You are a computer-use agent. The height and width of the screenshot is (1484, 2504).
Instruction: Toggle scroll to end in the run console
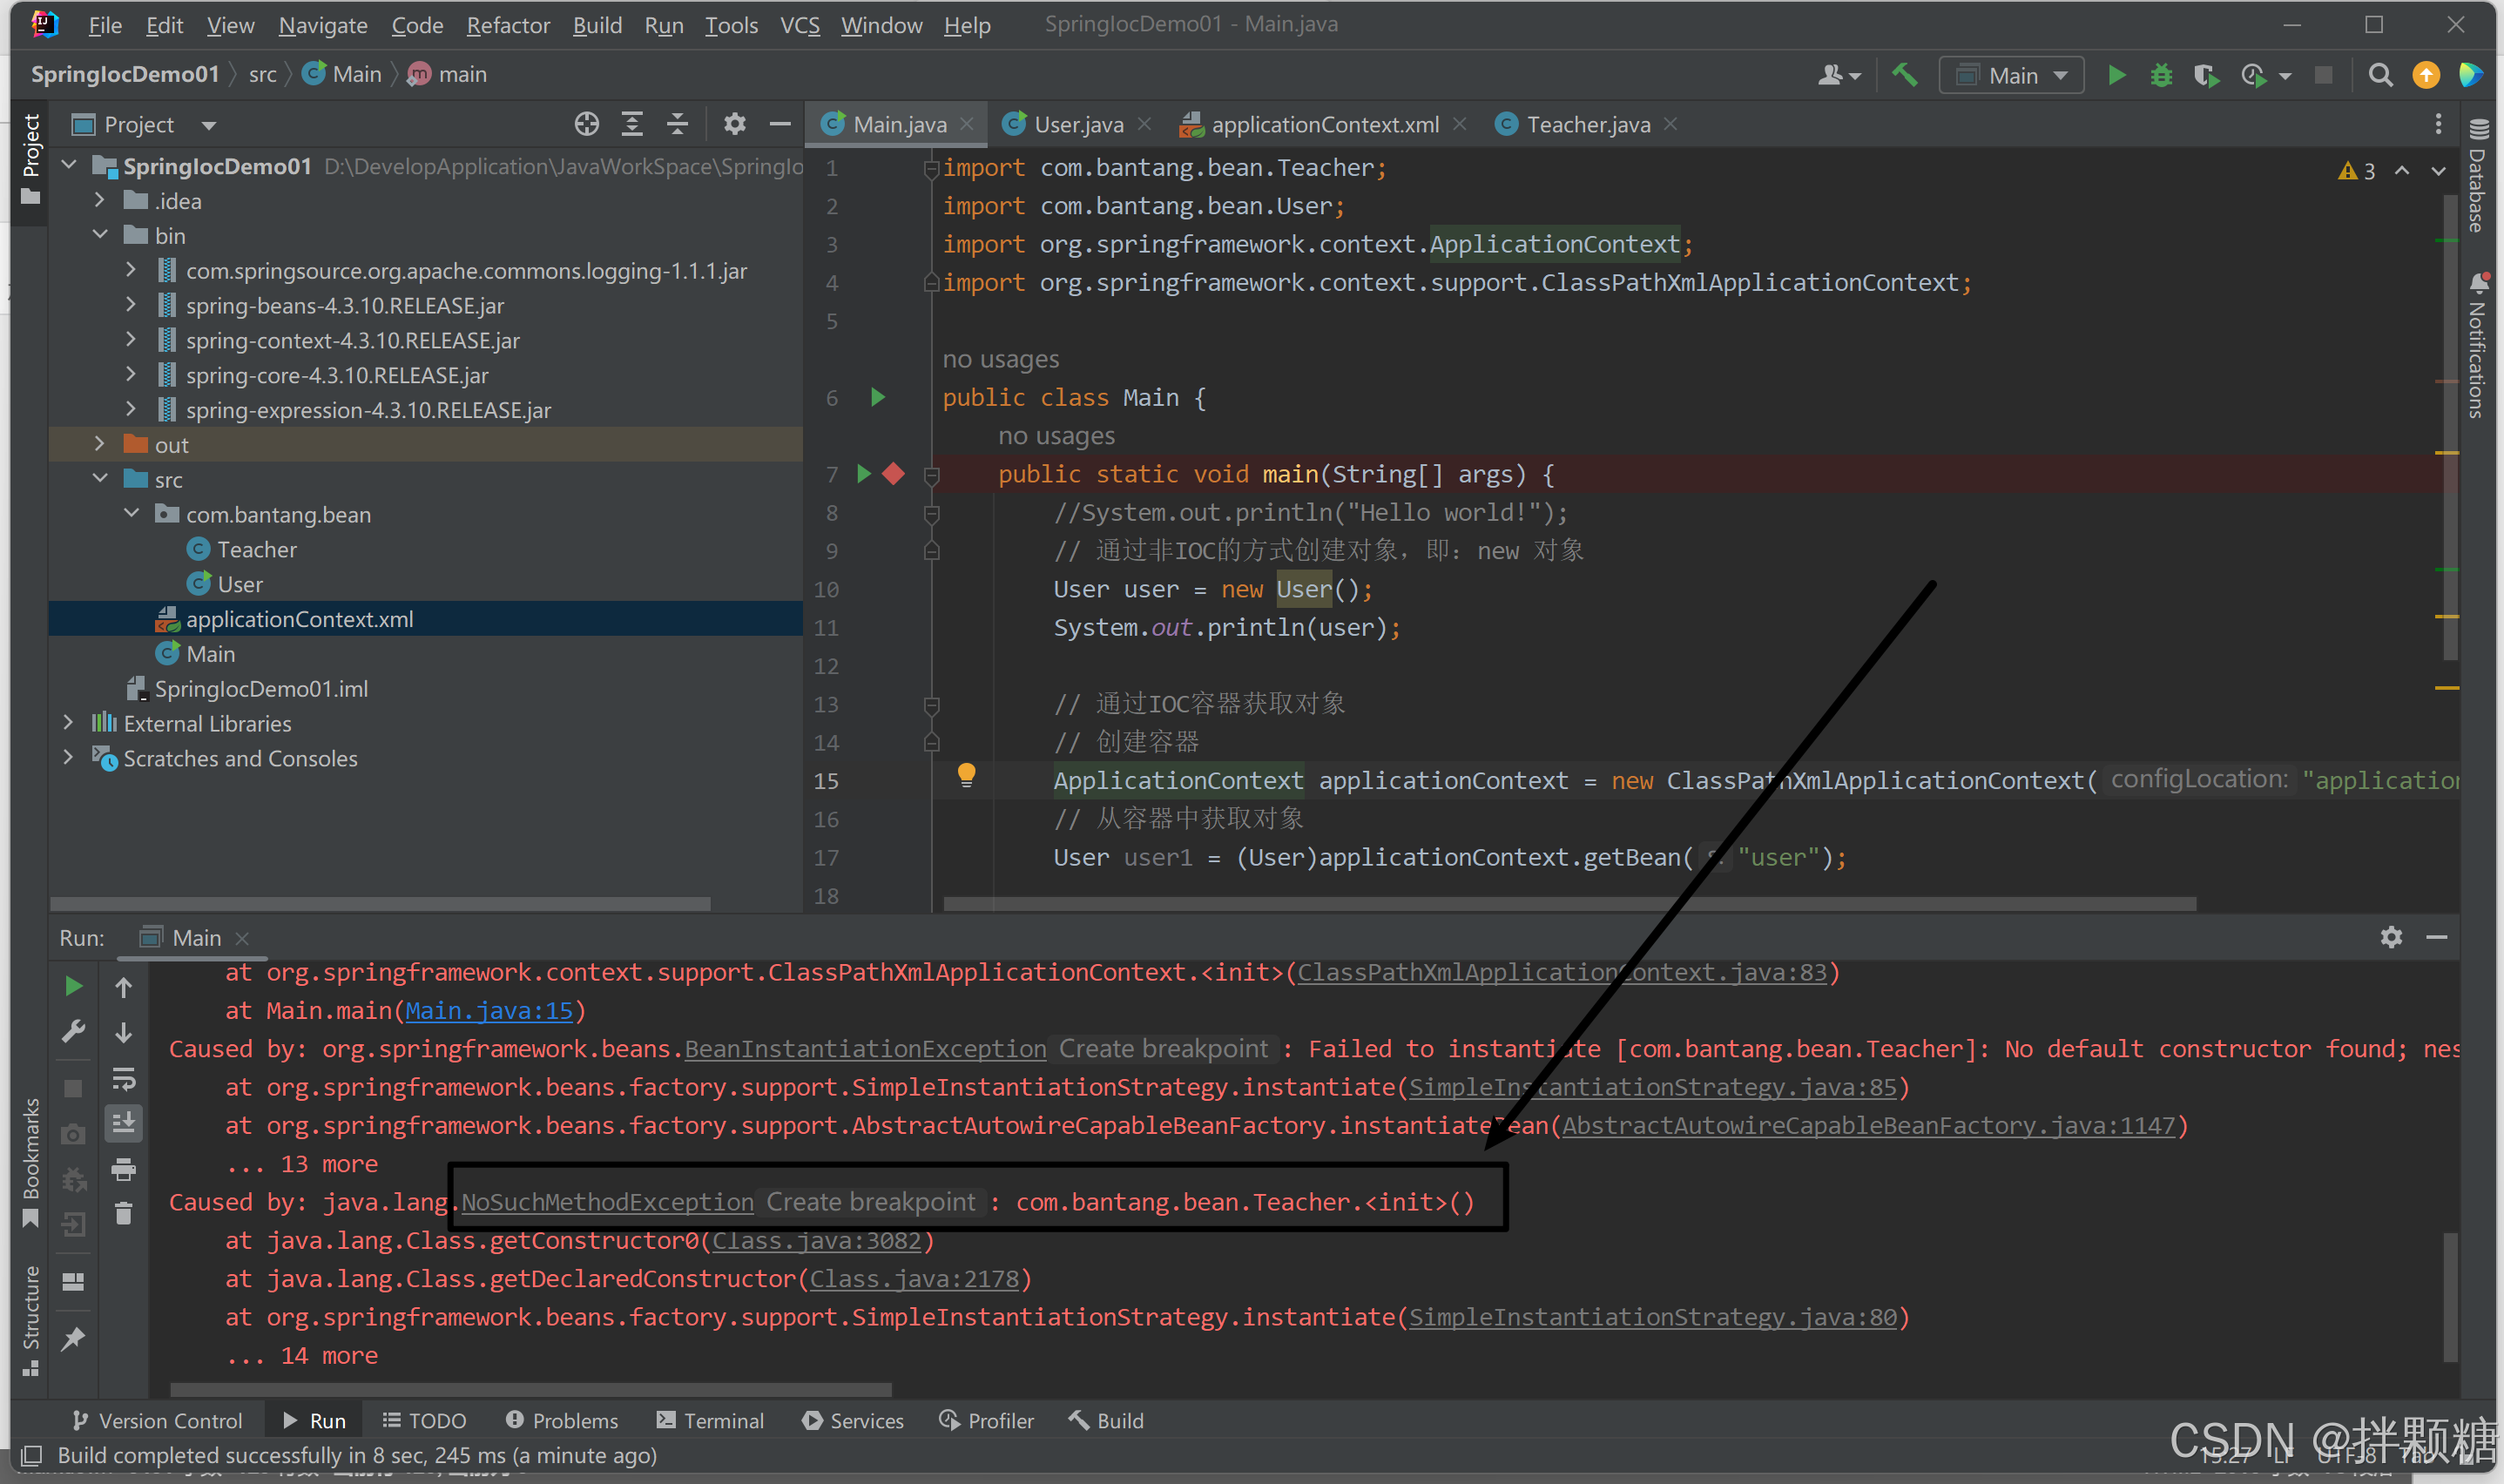tap(124, 1123)
